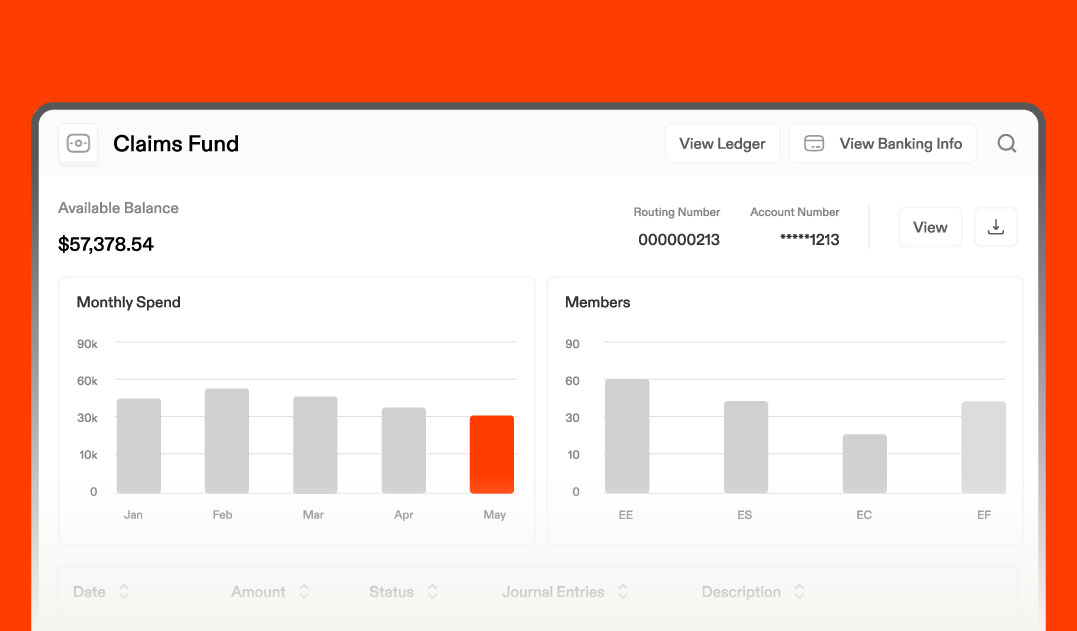Open the View Ledger button
The width and height of the screenshot is (1077, 631).
point(723,144)
